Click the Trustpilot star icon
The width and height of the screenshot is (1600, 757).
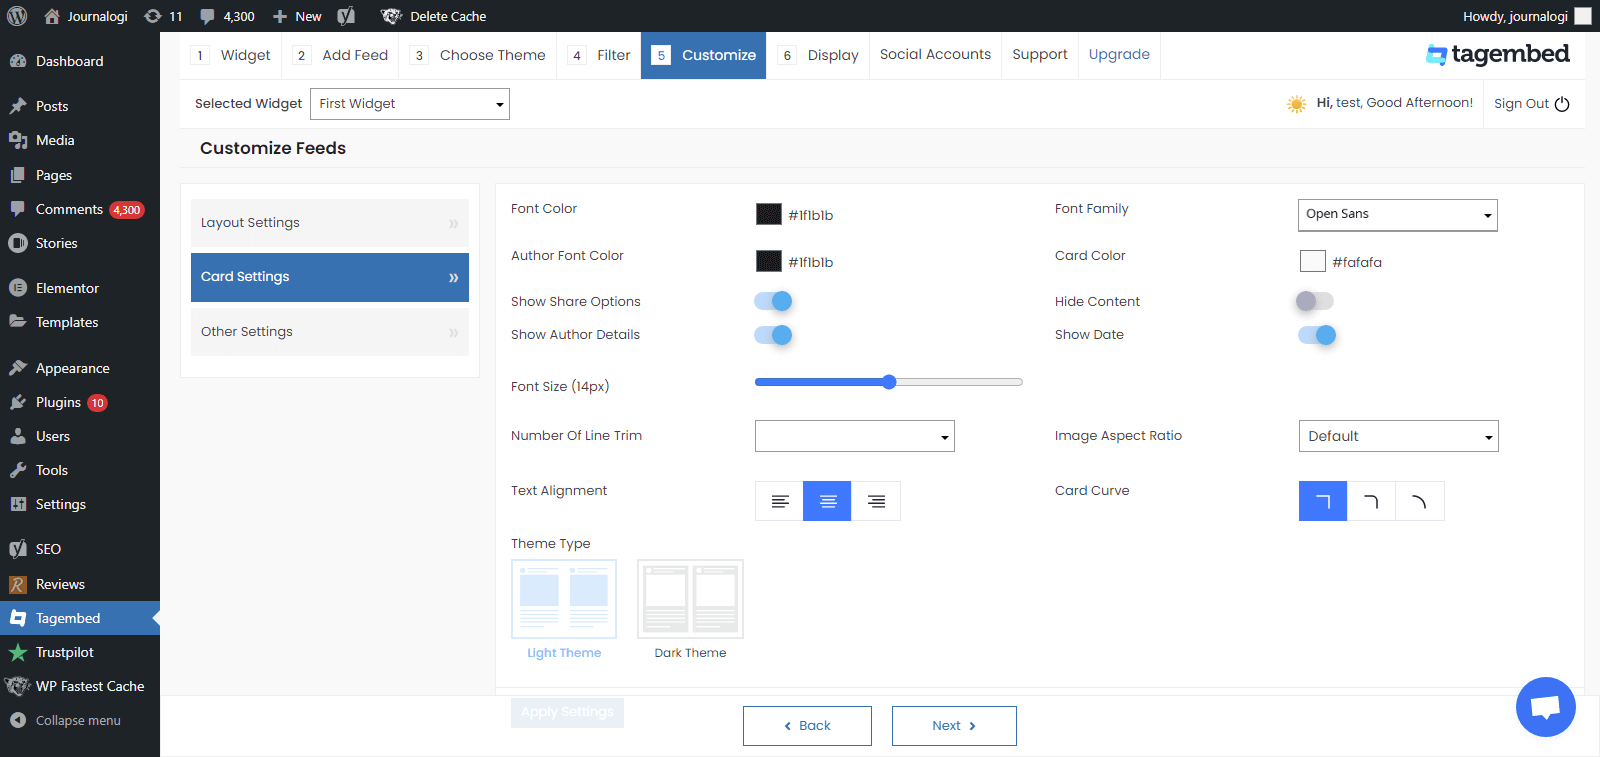pos(18,652)
